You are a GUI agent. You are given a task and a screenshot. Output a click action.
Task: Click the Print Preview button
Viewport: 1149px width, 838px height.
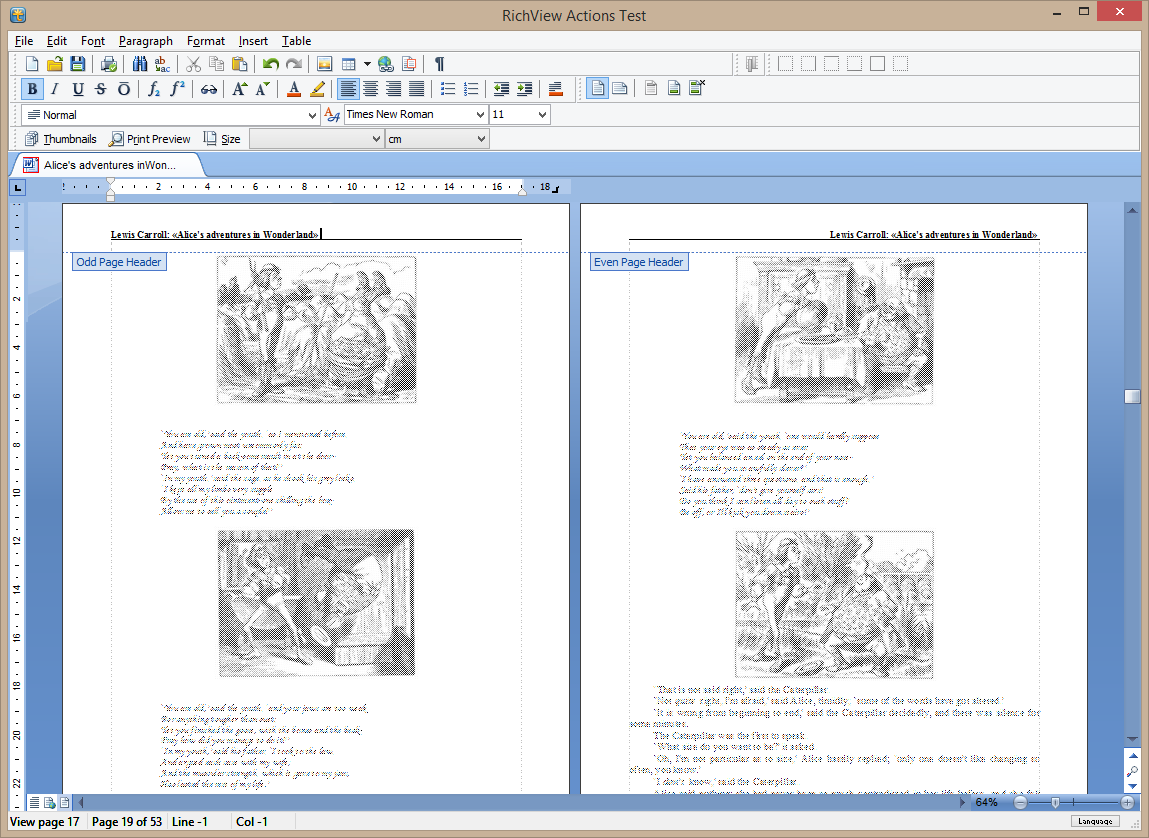(x=149, y=139)
